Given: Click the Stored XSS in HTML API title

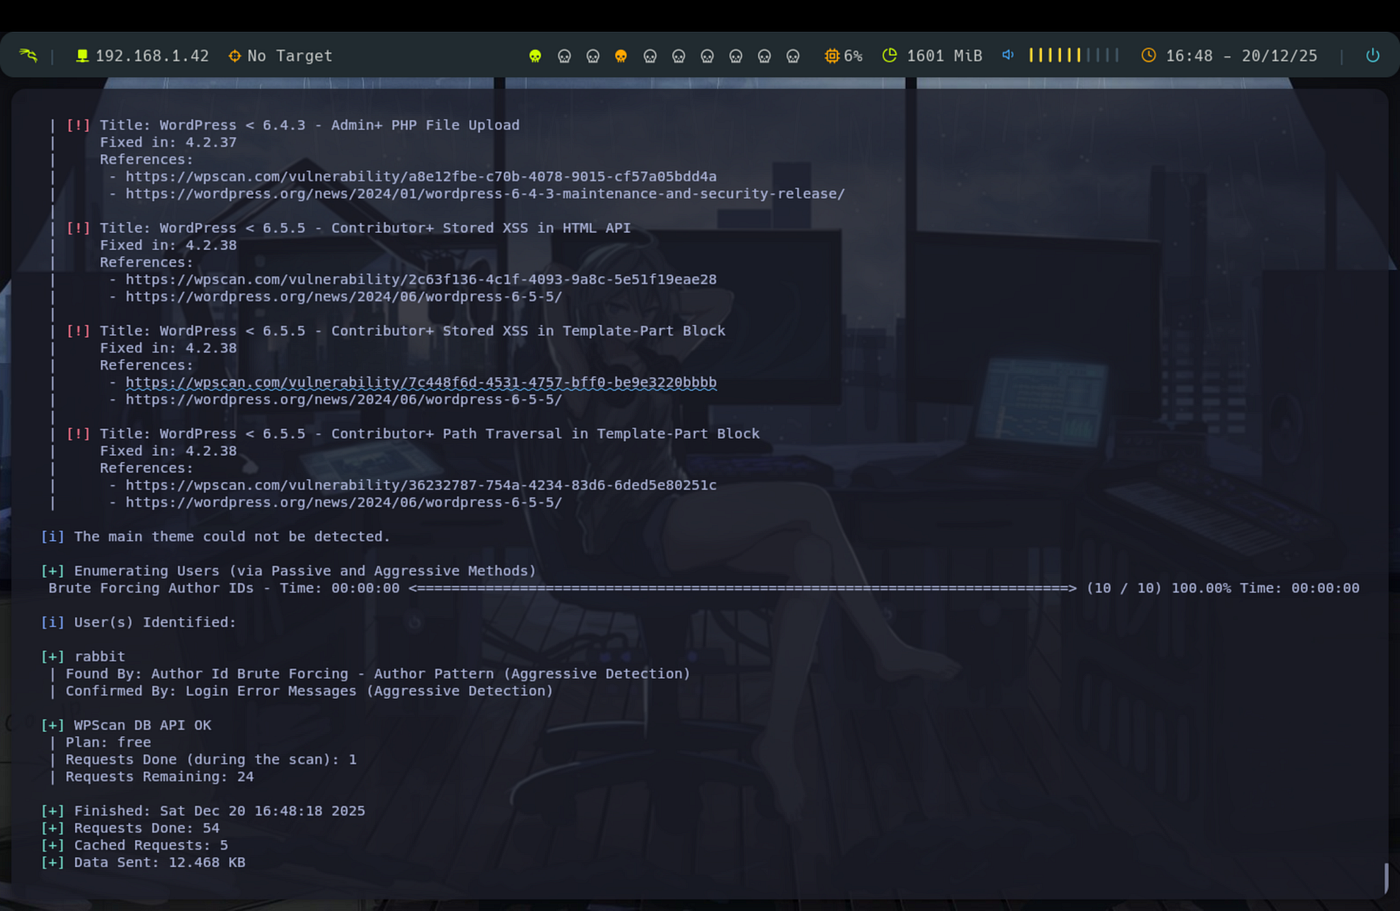Looking at the screenshot, I should tap(365, 229).
